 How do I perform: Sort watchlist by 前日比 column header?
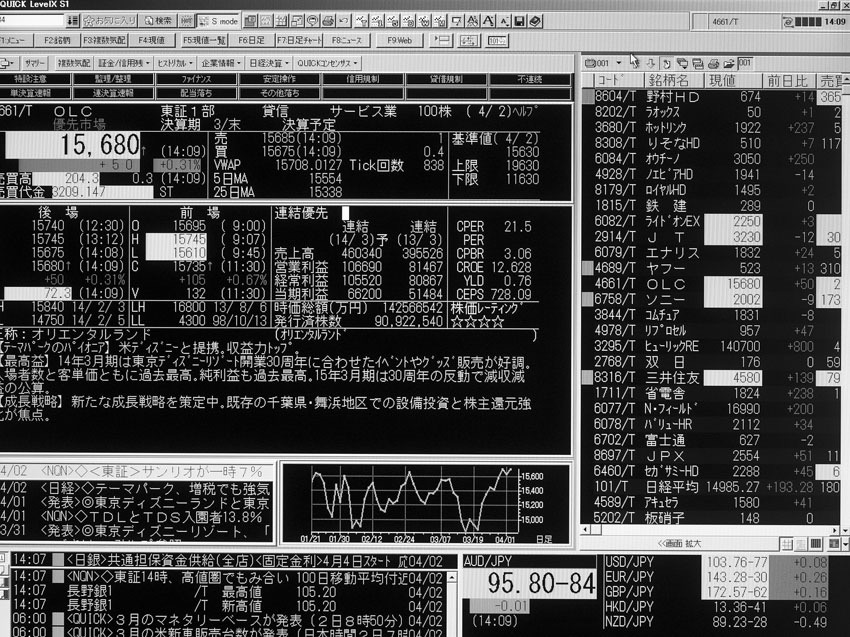(x=787, y=81)
